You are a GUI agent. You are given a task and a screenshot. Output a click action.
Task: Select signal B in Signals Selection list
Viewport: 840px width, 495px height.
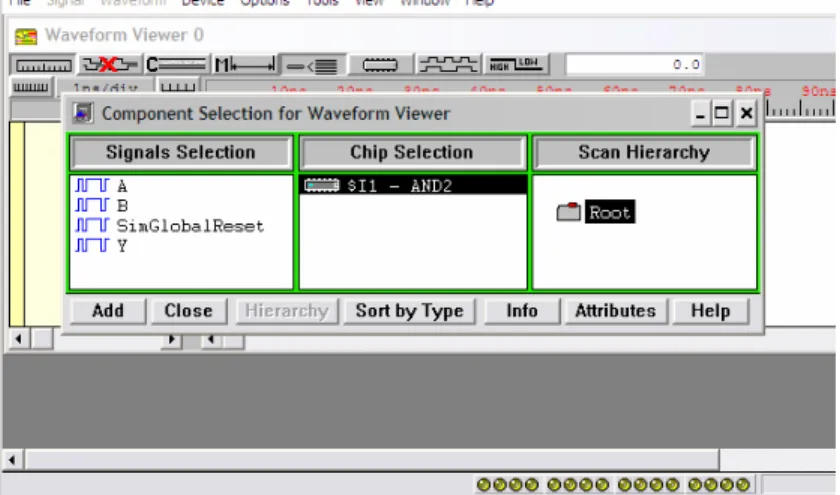click(122, 206)
